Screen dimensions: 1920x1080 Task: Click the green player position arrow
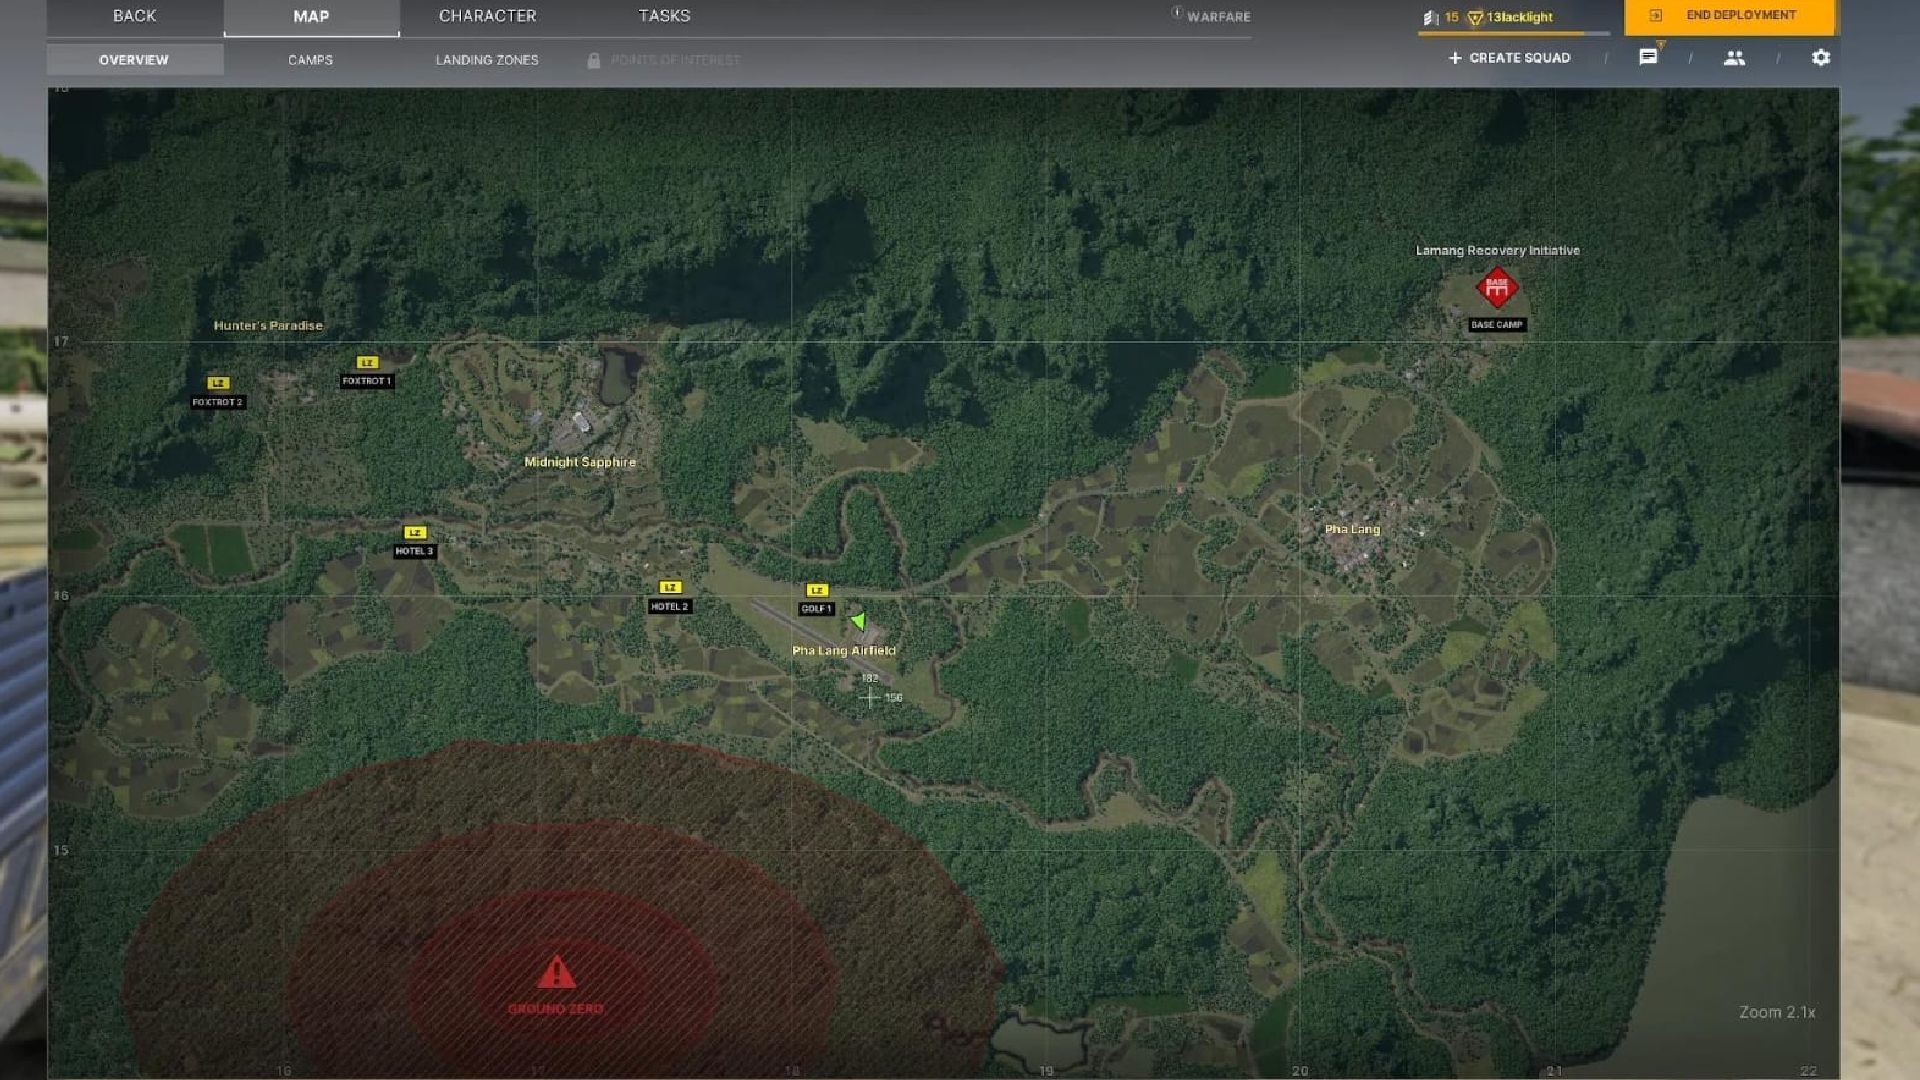click(x=858, y=622)
